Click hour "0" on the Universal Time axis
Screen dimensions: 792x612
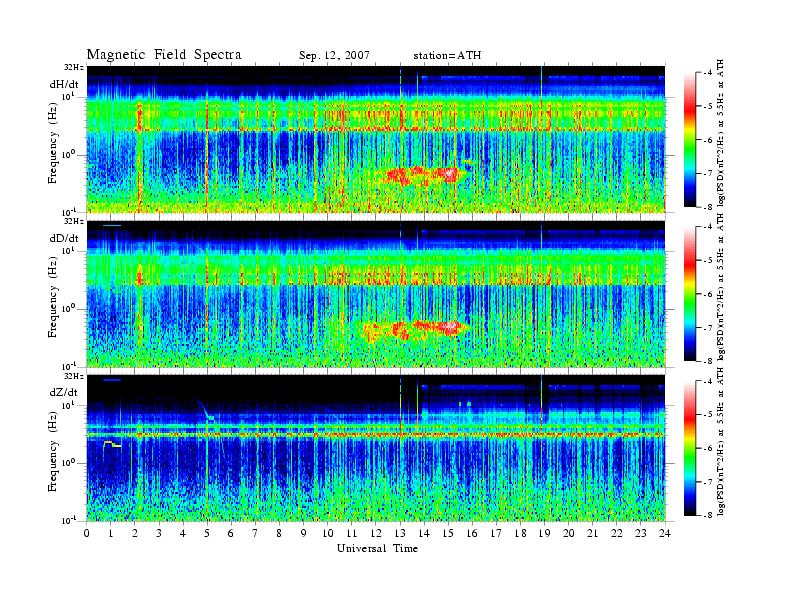(x=87, y=534)
